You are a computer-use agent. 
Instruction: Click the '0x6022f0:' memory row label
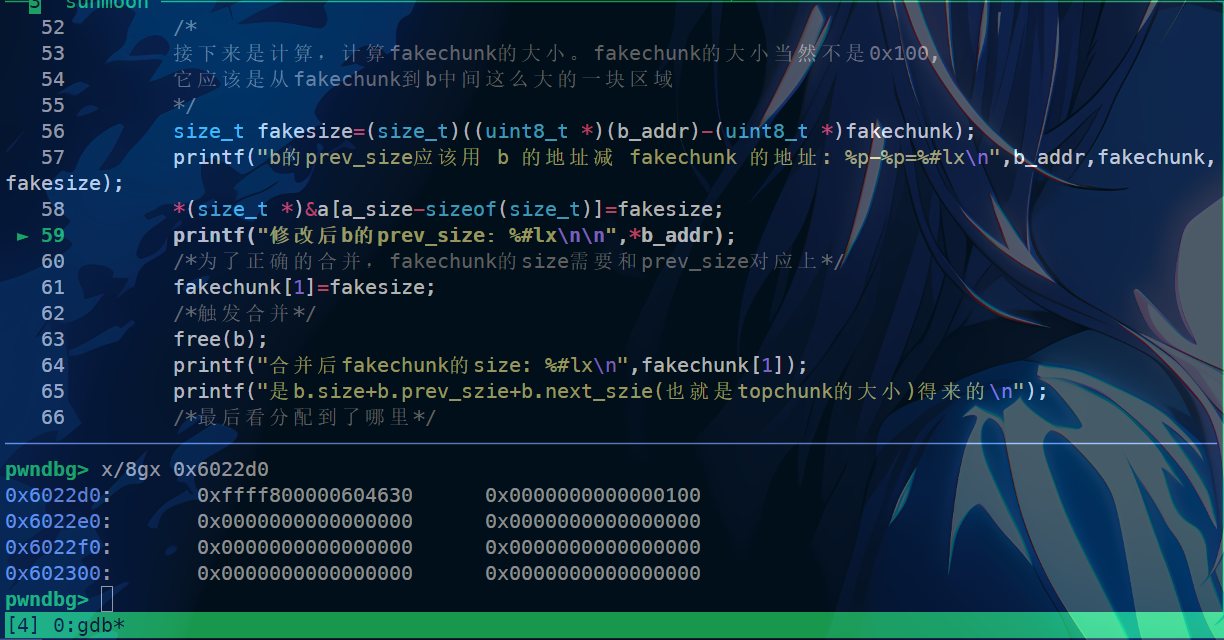[59, 547]
